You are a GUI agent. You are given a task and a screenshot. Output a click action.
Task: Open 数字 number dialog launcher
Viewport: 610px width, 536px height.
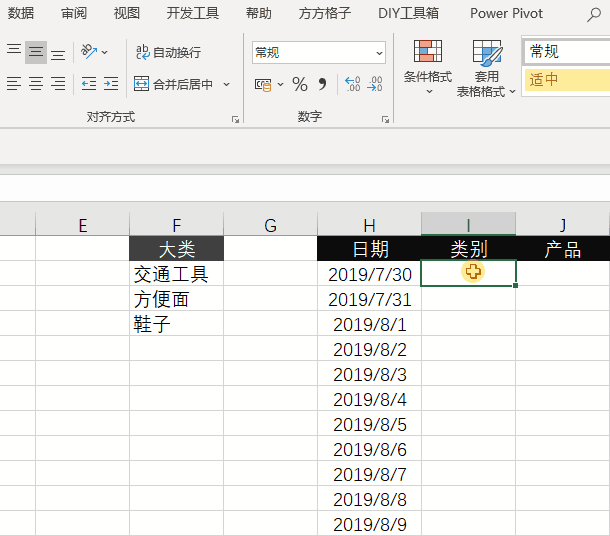point(385,119)
